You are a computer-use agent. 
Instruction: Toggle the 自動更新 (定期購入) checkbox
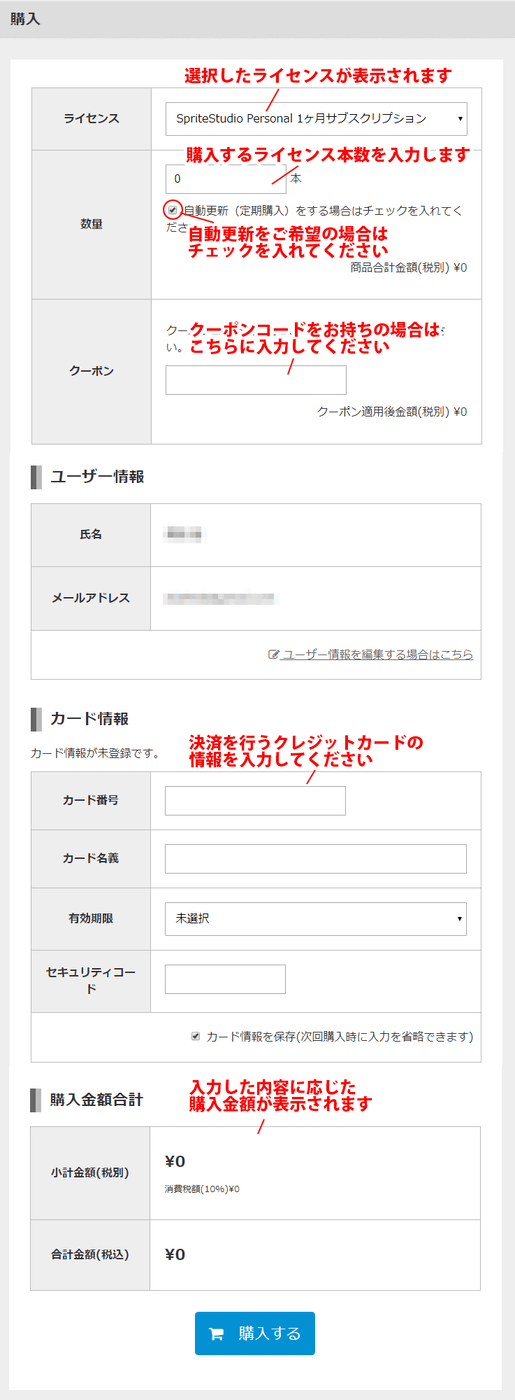coord(173,210)
